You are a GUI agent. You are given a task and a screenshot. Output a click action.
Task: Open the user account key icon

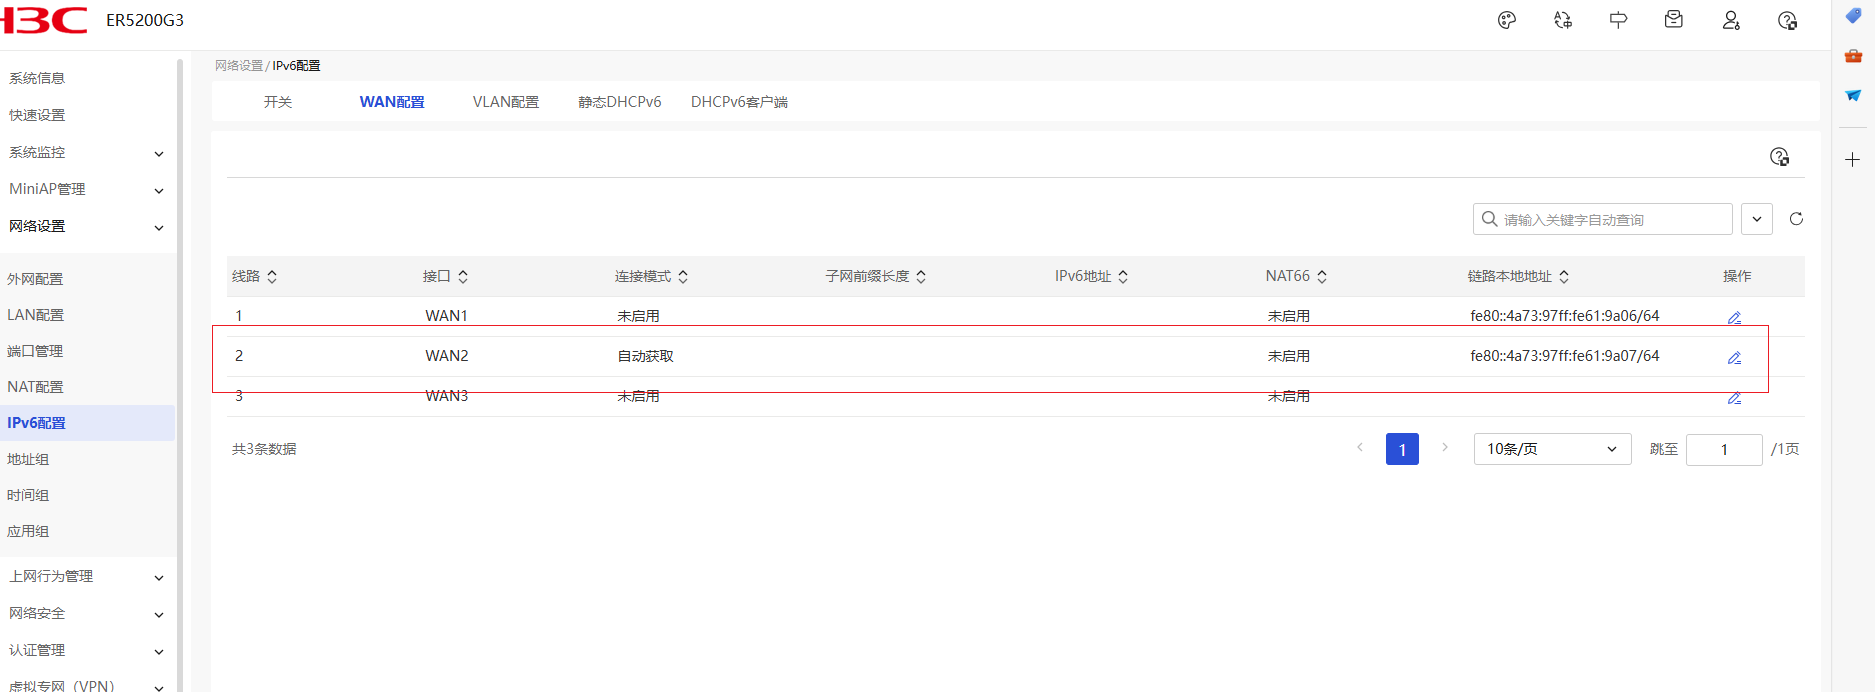pyautogui.click(x=1731, y=20)
